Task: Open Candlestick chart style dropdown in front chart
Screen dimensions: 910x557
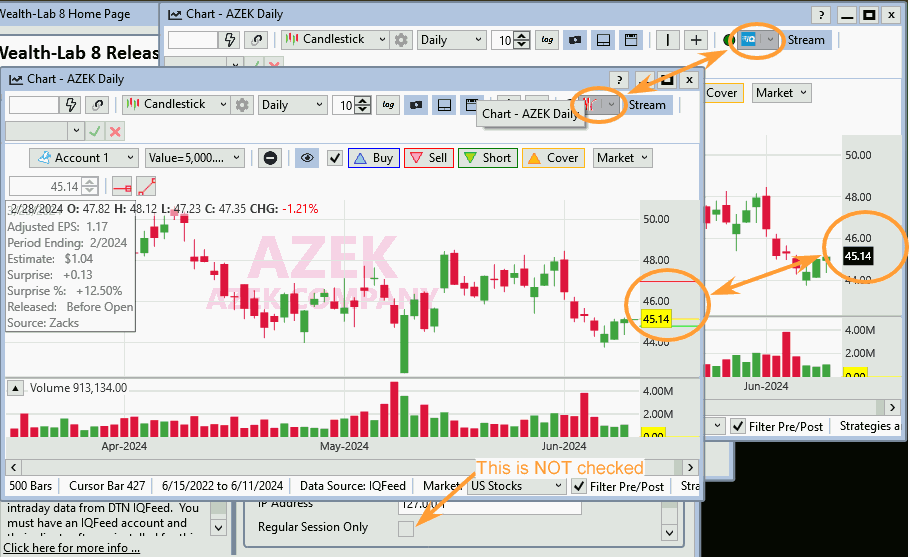Action: (x=176, y=105)
